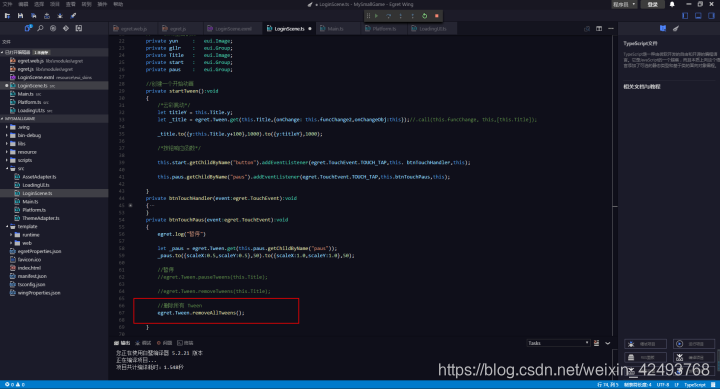This screenshot has width=720, height=389.
Task: Click the TypeScript language mode in status bar
Action: [x=695, y=385]
